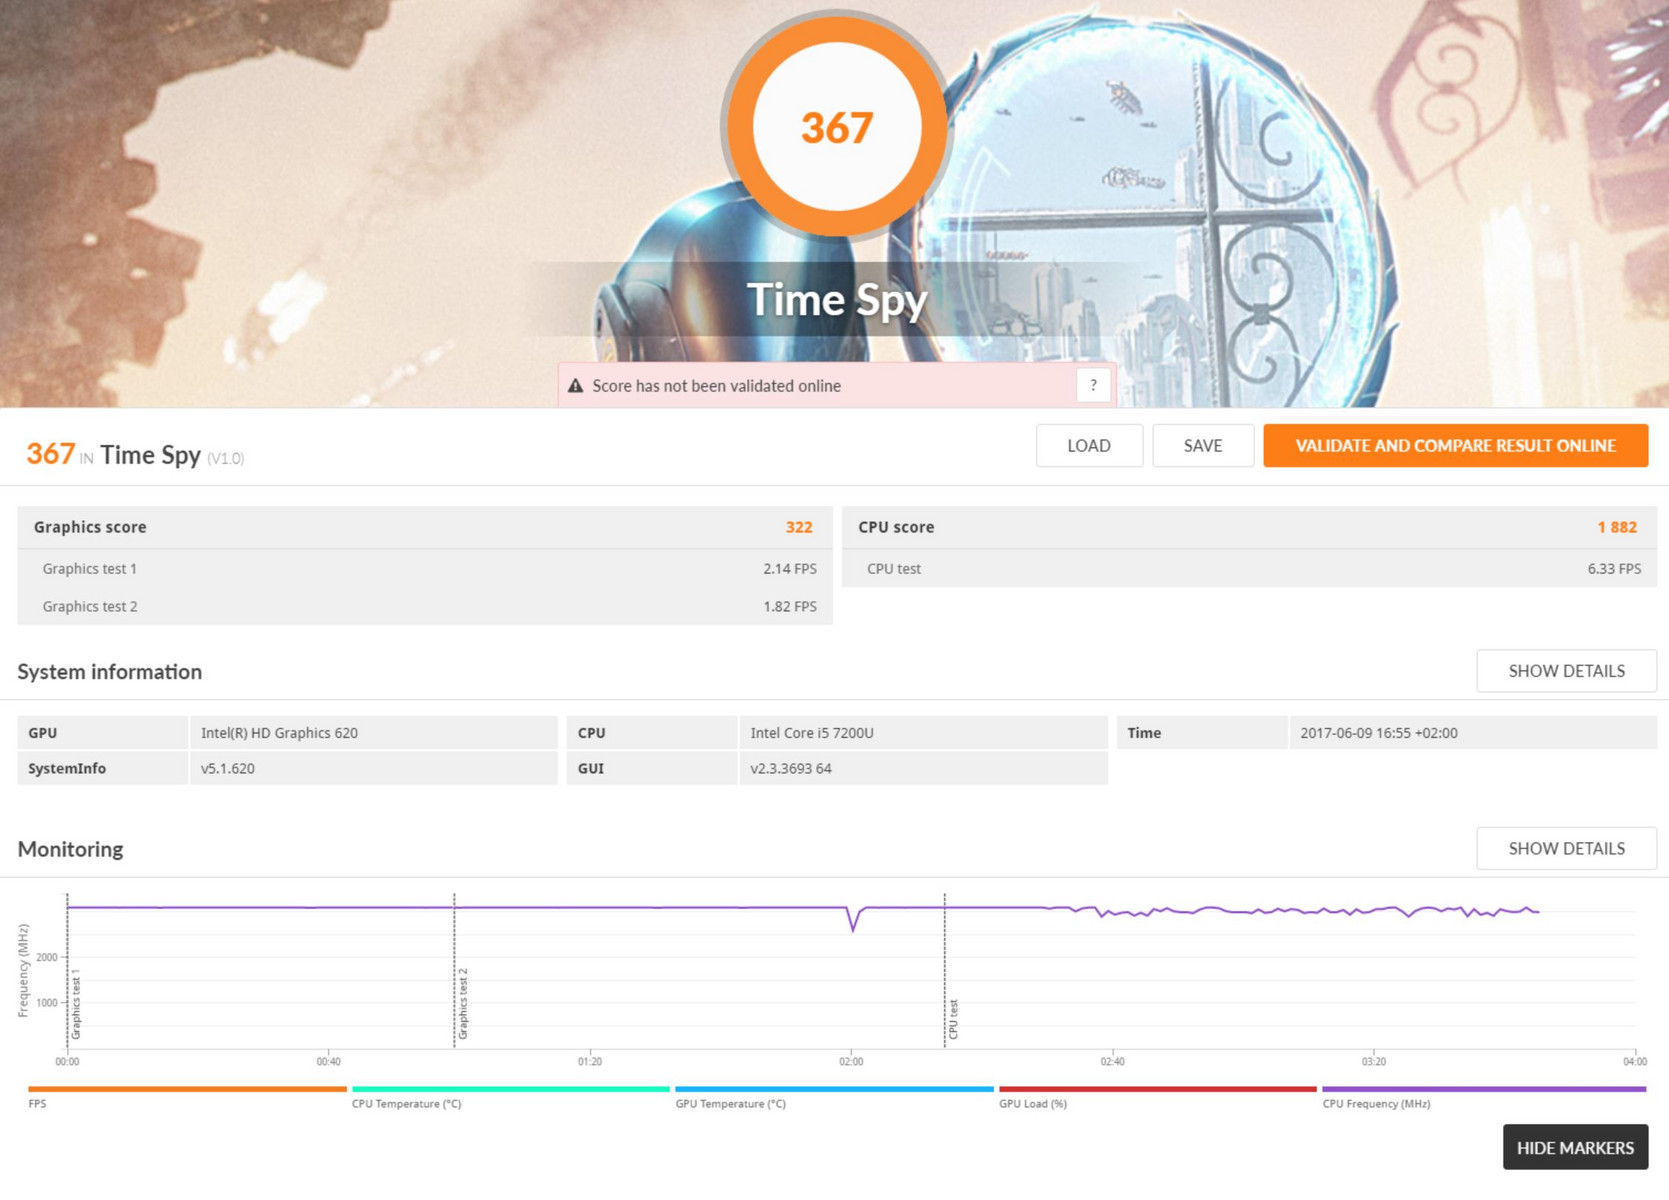Viewport: 1669px width, 1200px height.
Task: Select the Graphics test 2 row
Action: [425, 606]
